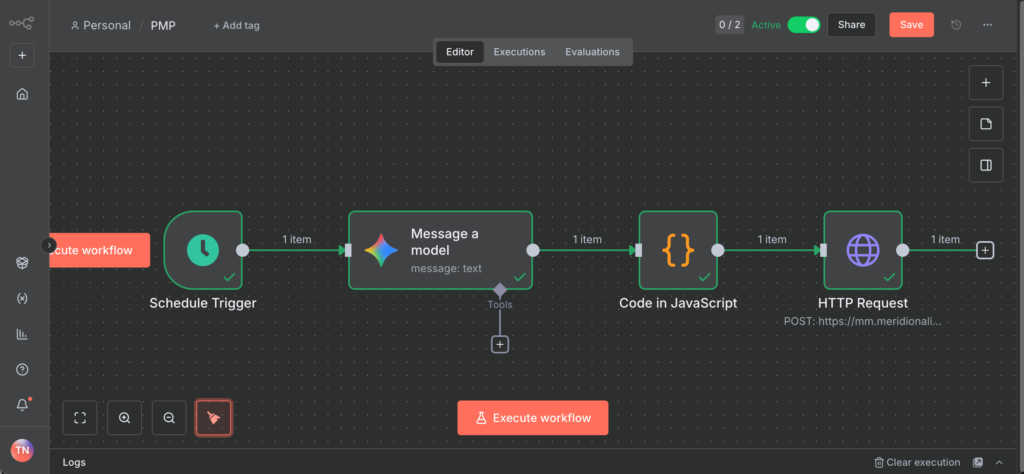Click the tidy up workflow broom icon
This screenshot has height=474, width=1024.
[x=214, y=418]
